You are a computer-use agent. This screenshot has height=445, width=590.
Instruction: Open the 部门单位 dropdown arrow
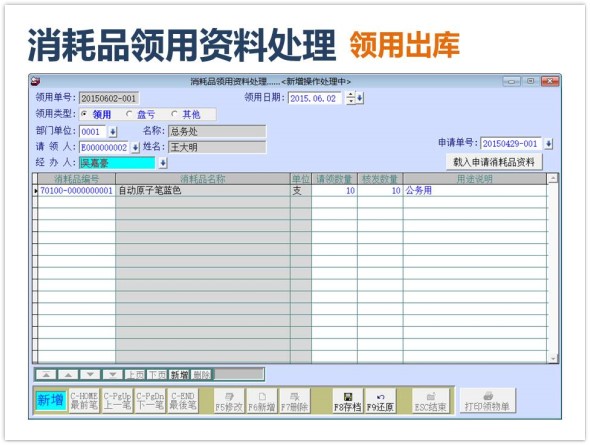click(x=113, y=132)
